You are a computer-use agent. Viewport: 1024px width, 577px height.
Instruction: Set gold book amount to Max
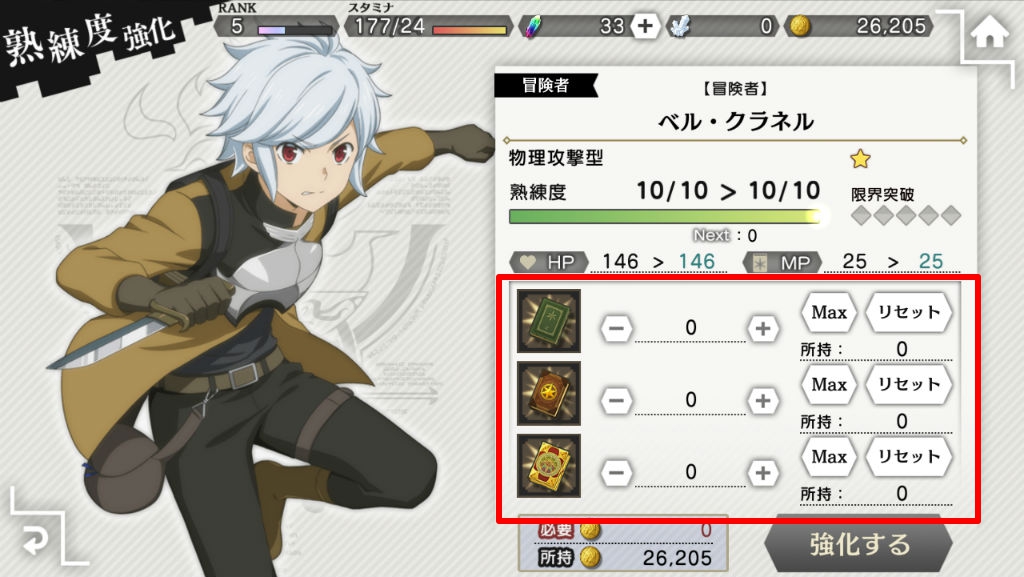point(829,457)
